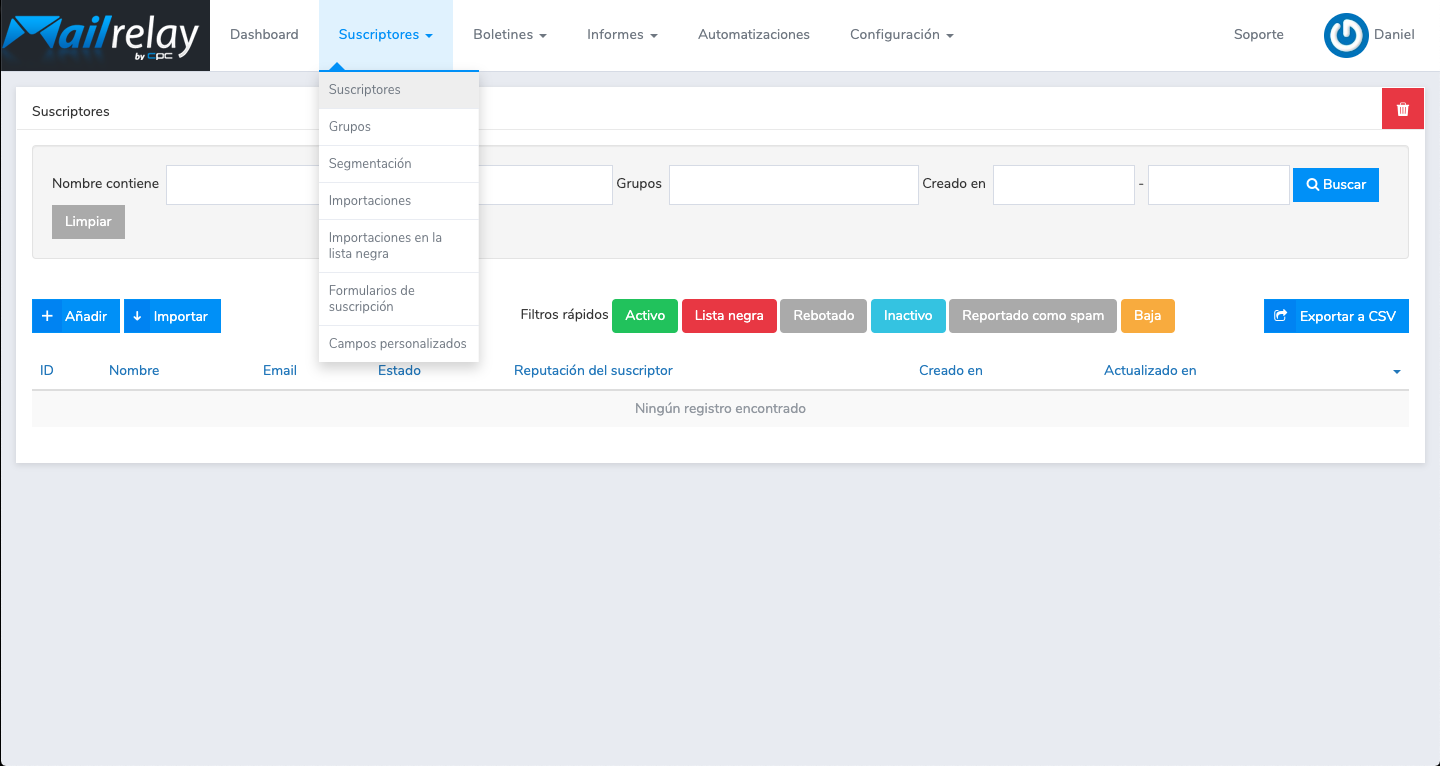Click the red trash delete icon
The image size is (1440, 766).
point(1403,109)
